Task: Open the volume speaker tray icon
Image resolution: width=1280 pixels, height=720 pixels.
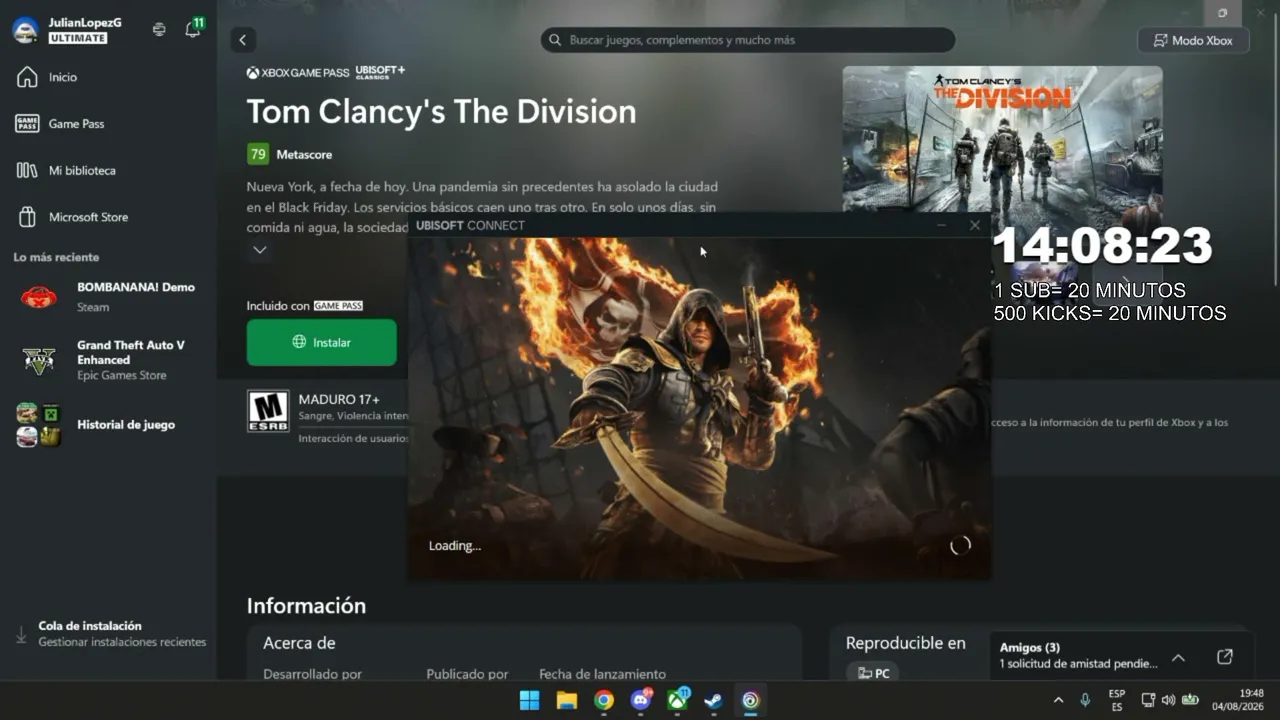Action: (x=1168, y=700)
